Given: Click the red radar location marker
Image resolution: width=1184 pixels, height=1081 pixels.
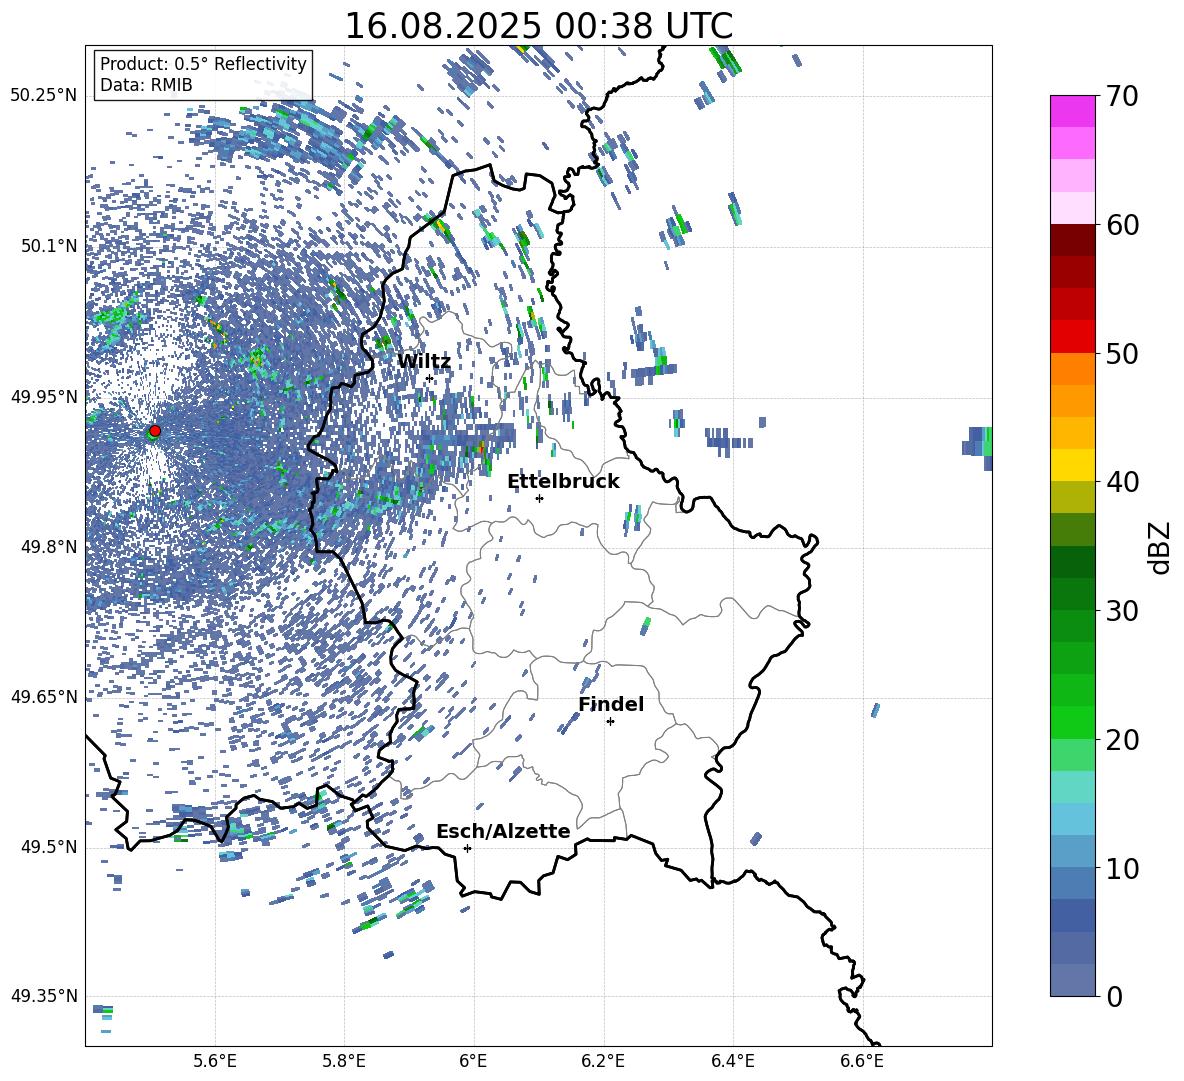Looking at the screenshot, I should (x=155, y=430).
